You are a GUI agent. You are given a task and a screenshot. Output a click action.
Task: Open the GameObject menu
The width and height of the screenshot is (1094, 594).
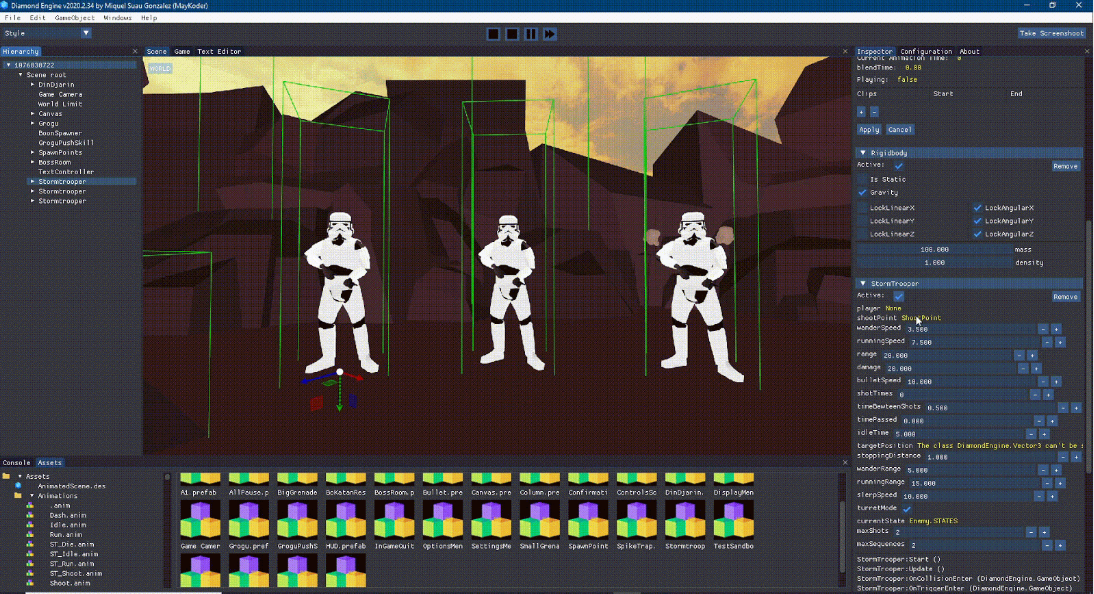74,18
